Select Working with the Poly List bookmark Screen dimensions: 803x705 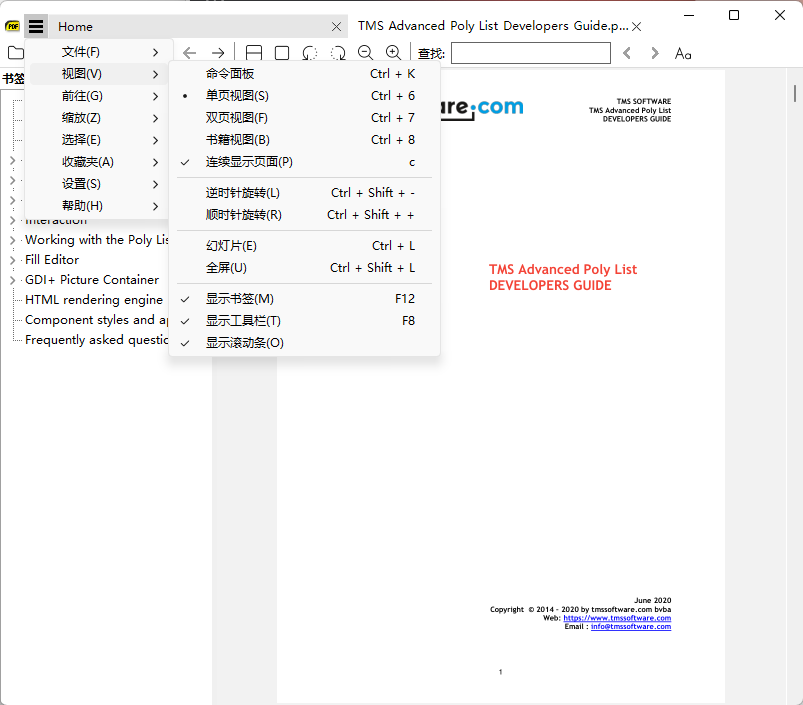coord(96,240)
